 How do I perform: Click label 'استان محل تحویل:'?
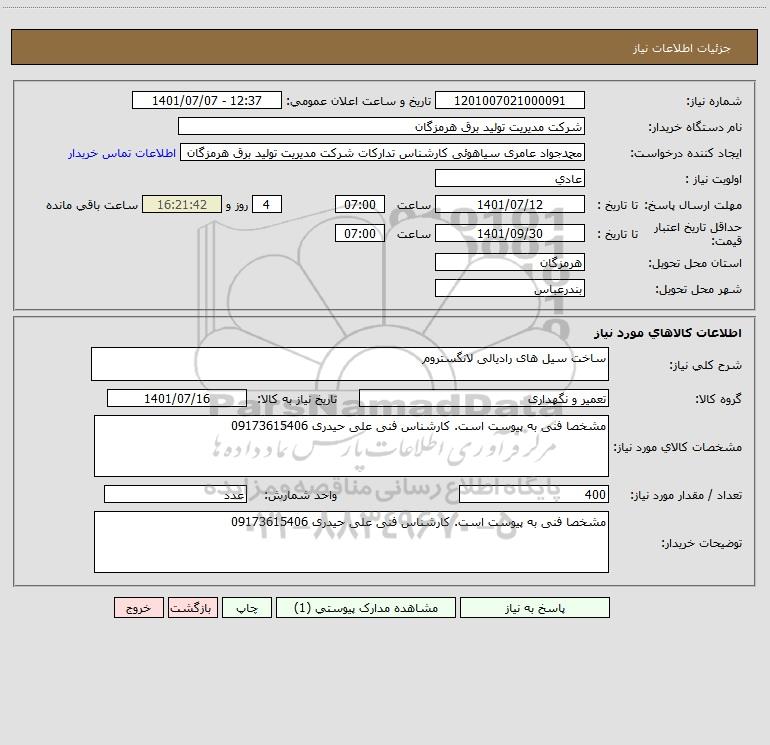pyautogui.click(x=695, y=264)
